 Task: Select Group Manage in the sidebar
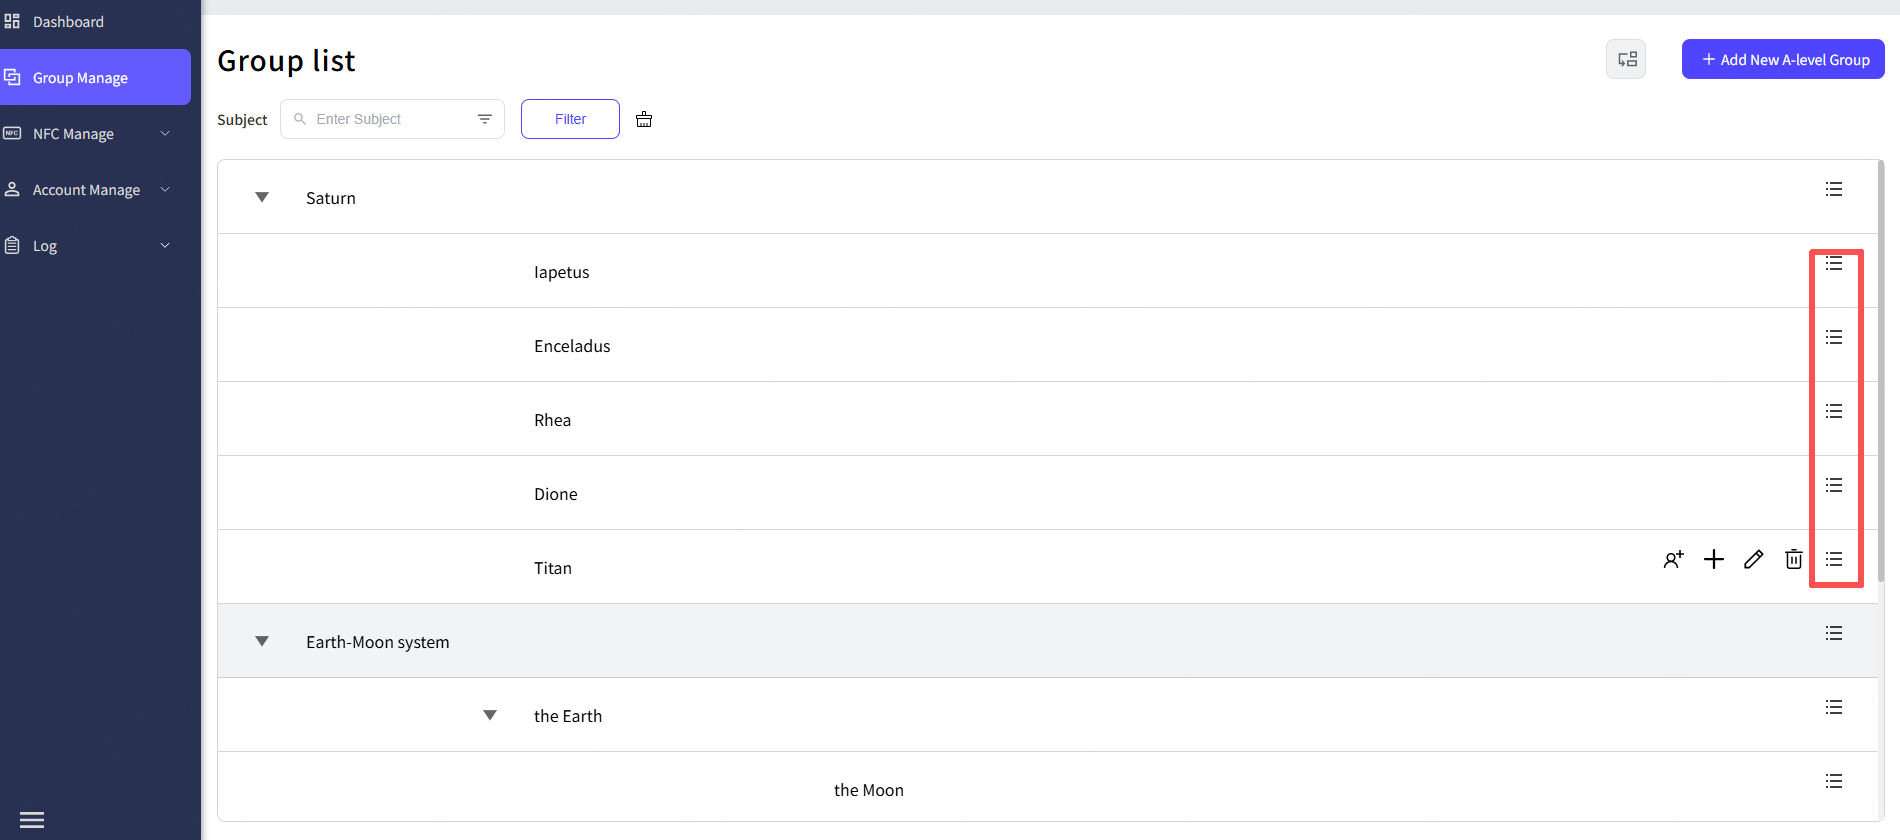80,78
